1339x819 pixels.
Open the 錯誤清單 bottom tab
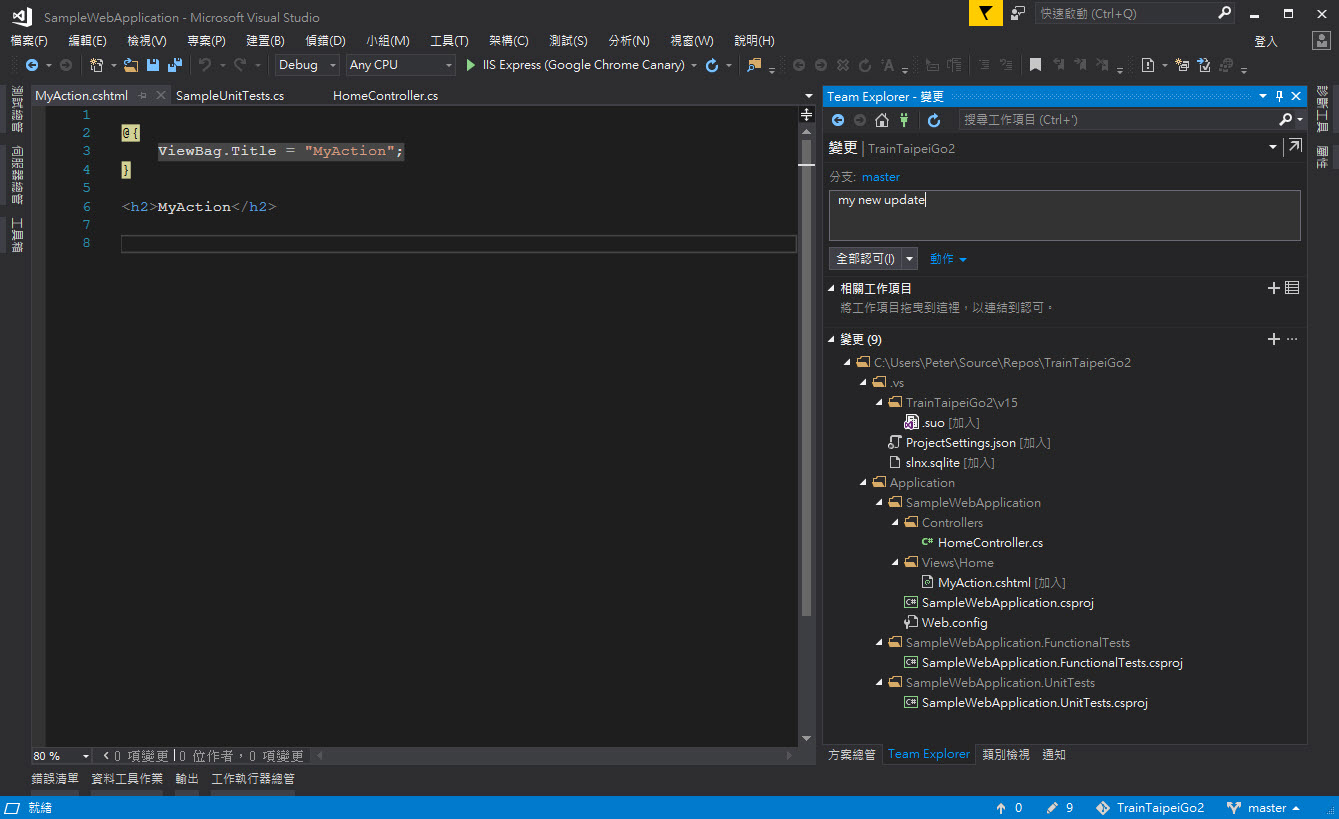[55, 779]
